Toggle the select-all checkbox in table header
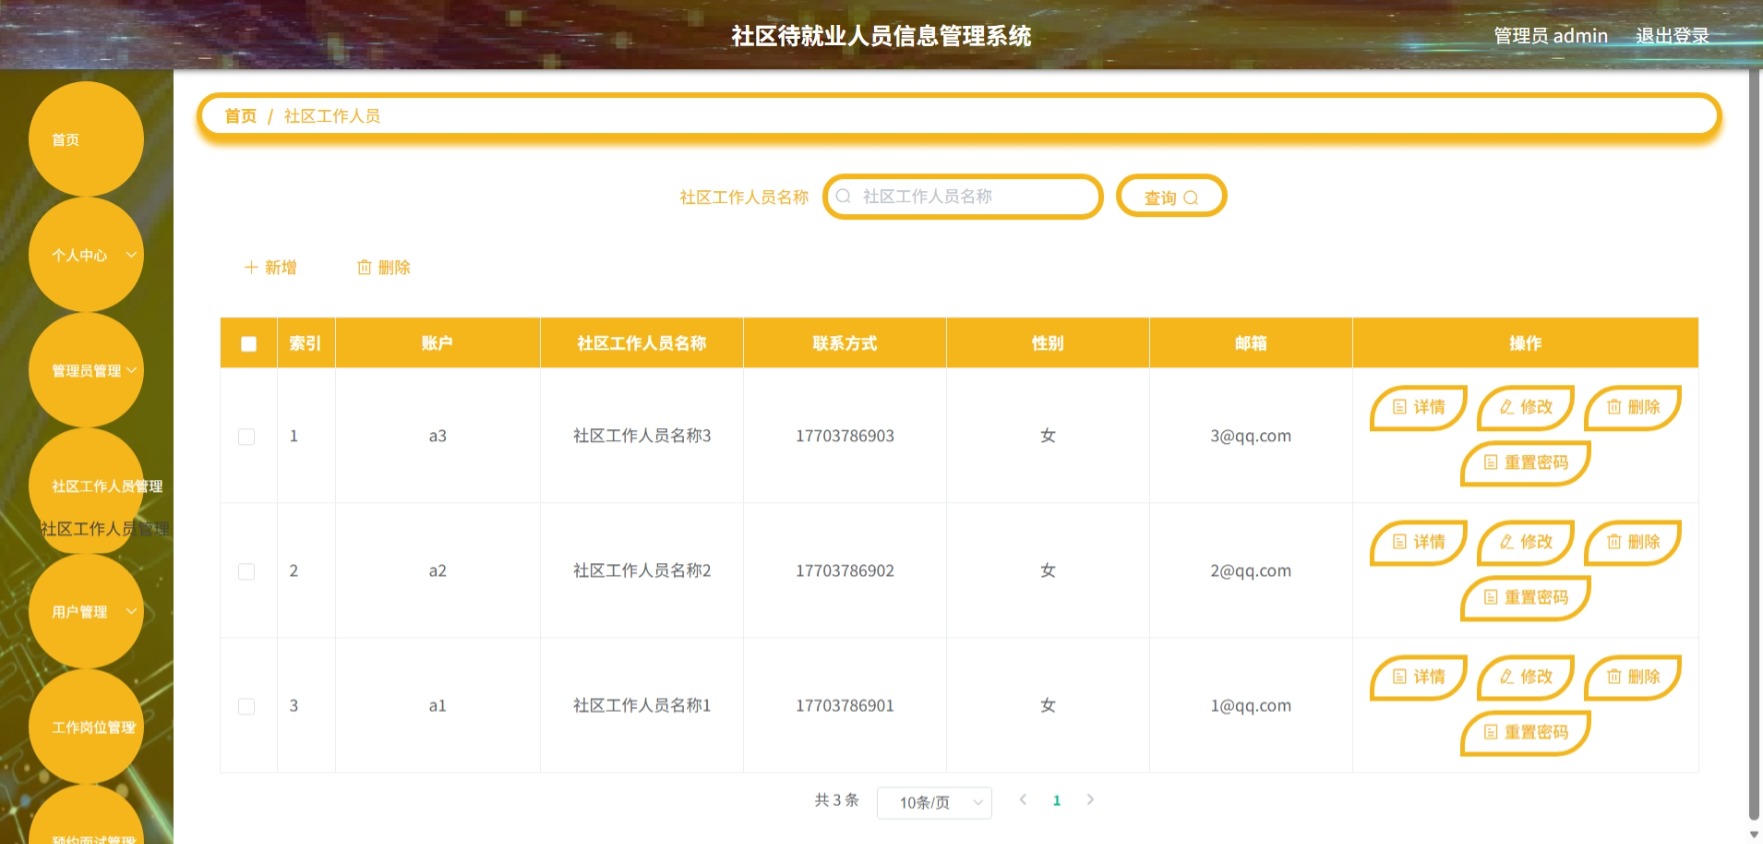 tap(249, 344)
